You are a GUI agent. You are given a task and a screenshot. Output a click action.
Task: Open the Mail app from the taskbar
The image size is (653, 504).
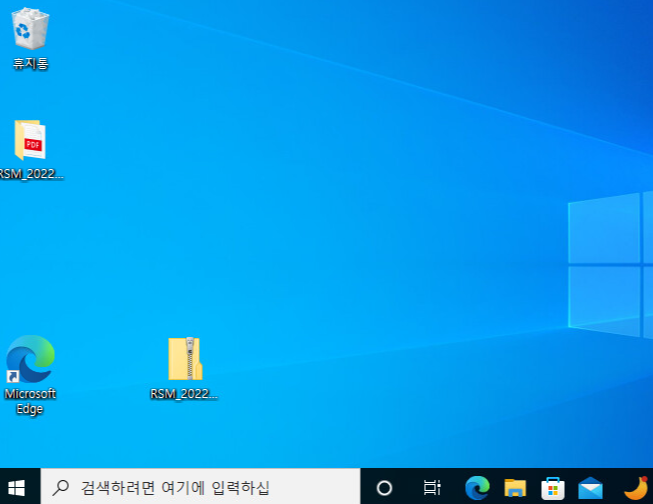[x=590, y=488]
